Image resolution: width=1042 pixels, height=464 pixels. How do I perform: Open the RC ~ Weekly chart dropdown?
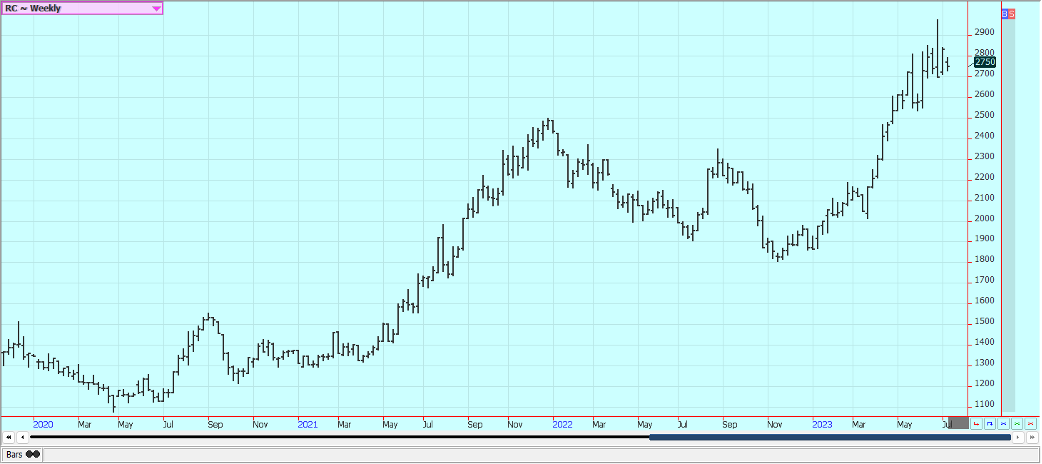click(x=82, y=8)
